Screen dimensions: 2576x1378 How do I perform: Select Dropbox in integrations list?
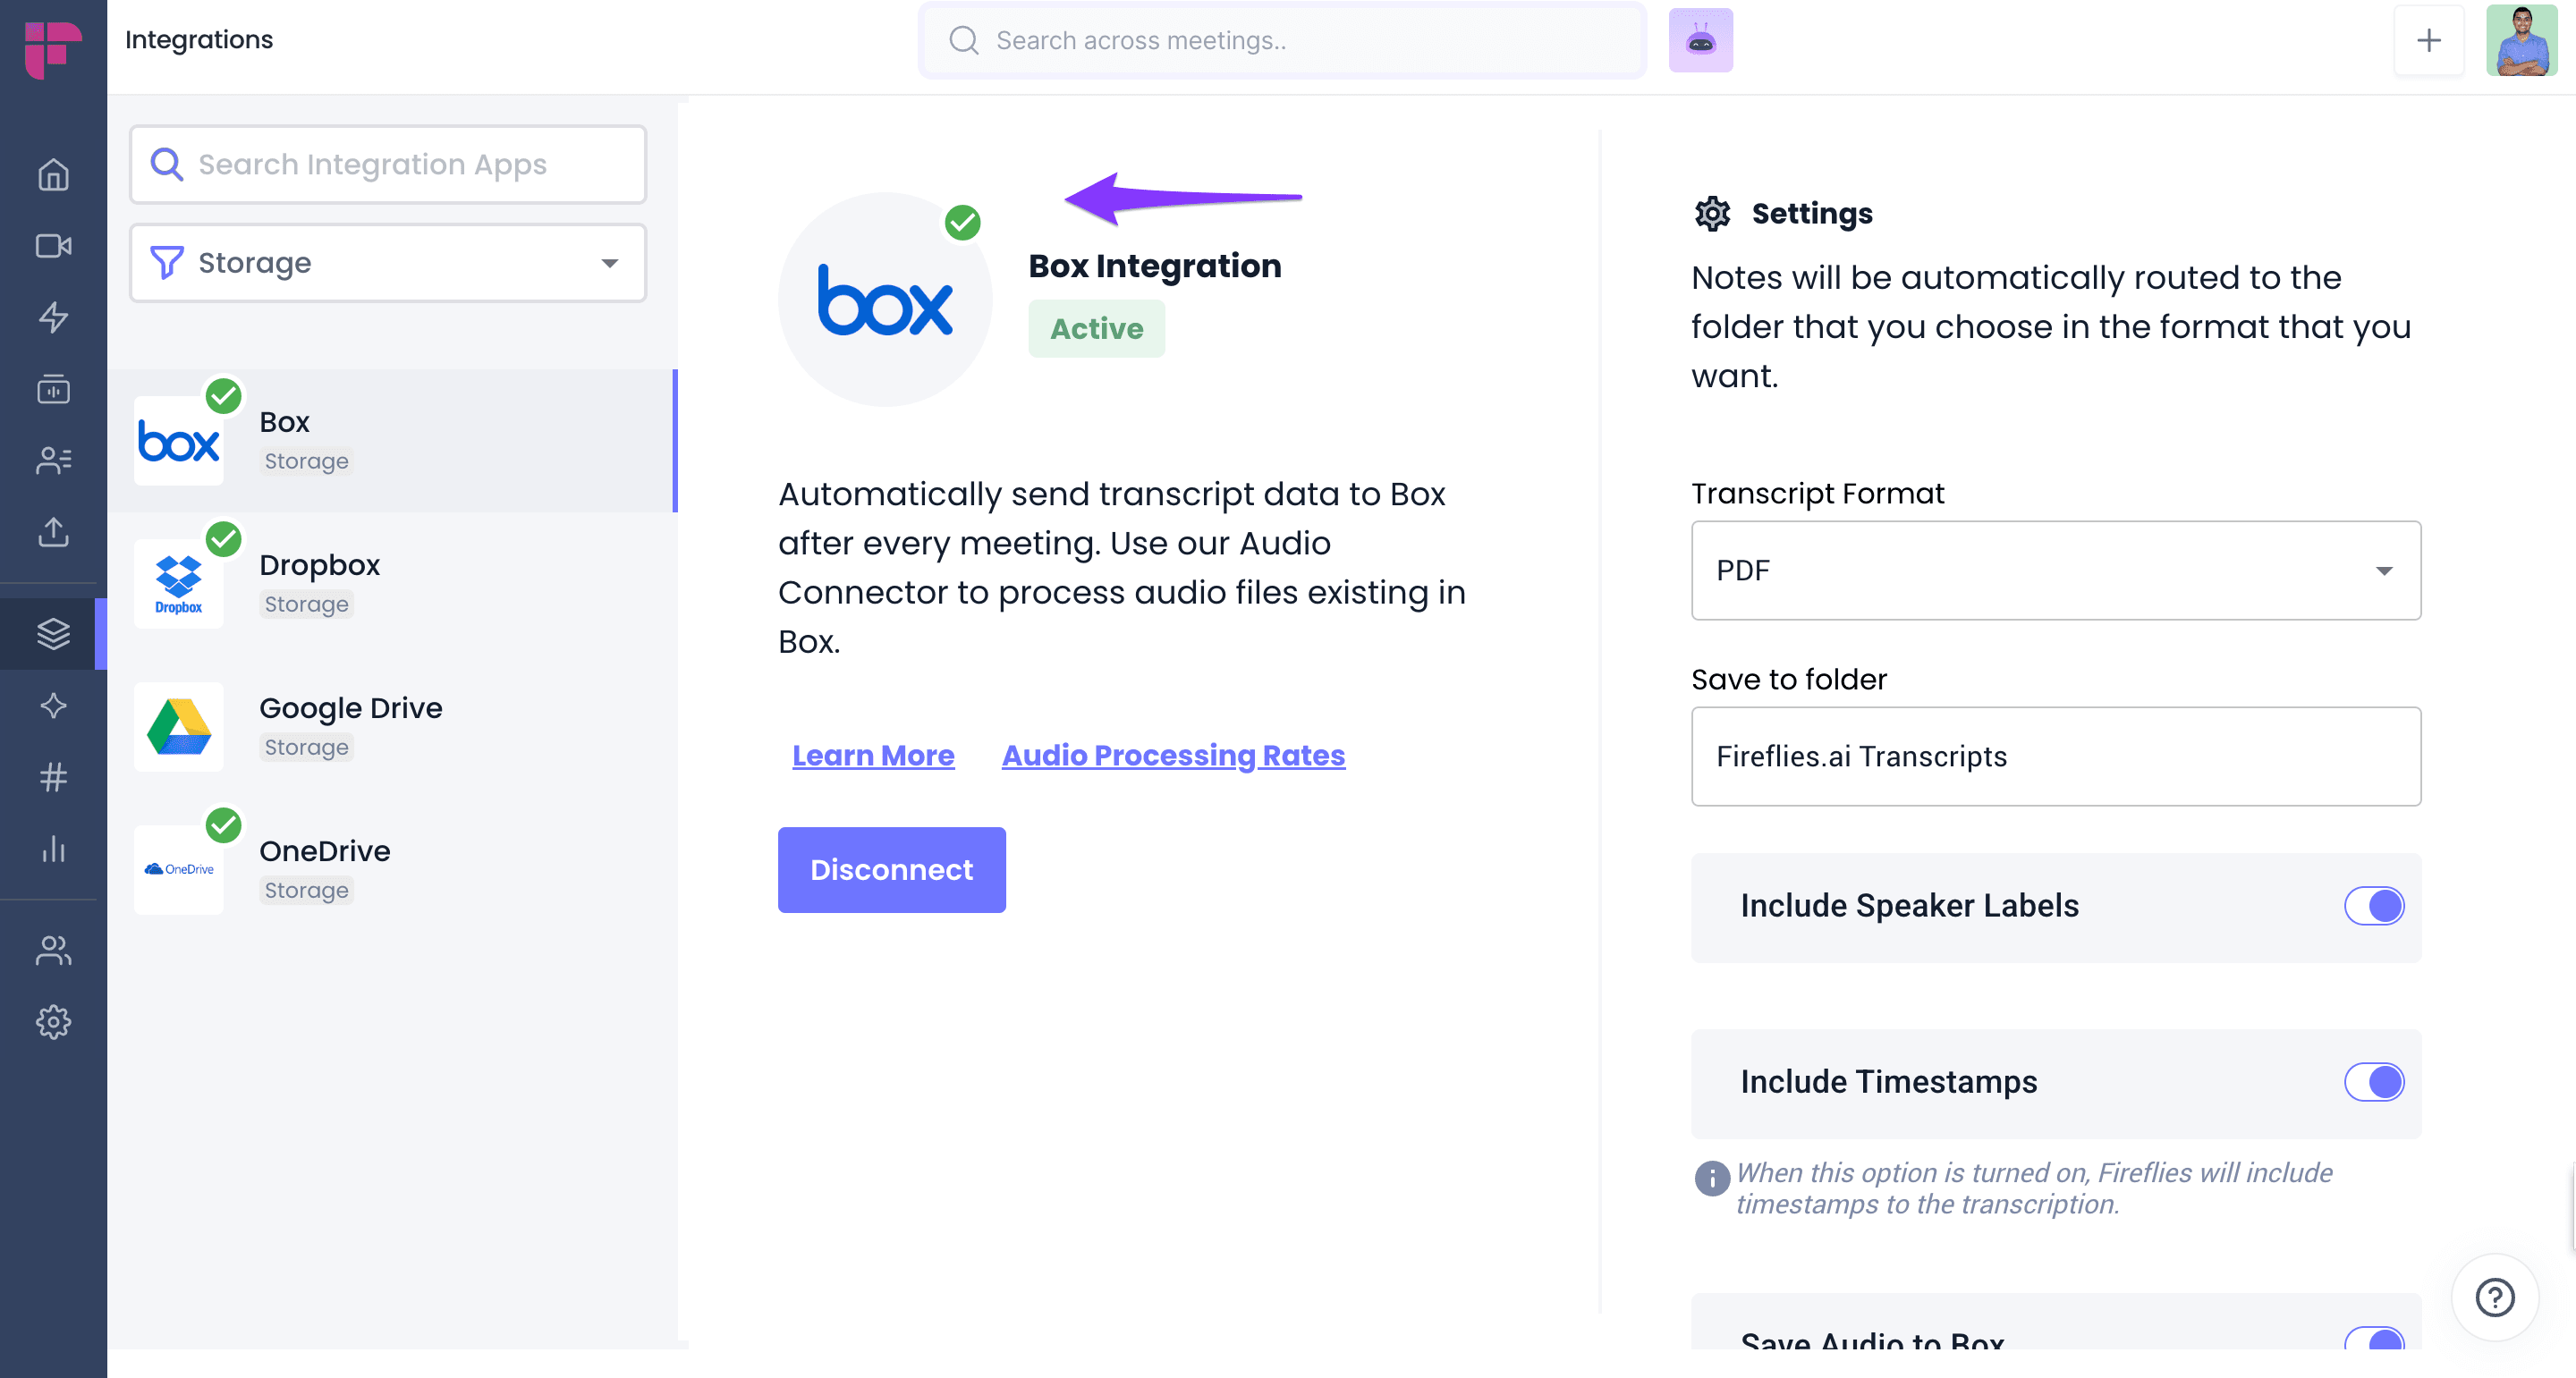[392, 584]
